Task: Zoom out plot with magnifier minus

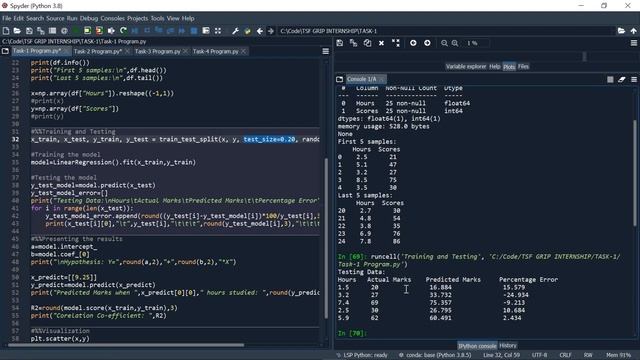Action: pyautogui.click(x=444, y=43)
